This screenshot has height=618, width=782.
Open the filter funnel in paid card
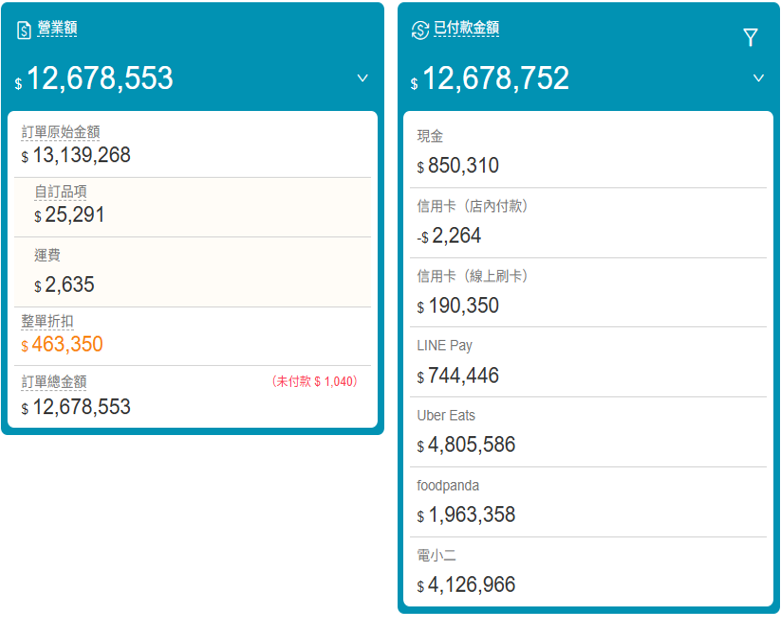pyautogui.click(x=751, y=38)
